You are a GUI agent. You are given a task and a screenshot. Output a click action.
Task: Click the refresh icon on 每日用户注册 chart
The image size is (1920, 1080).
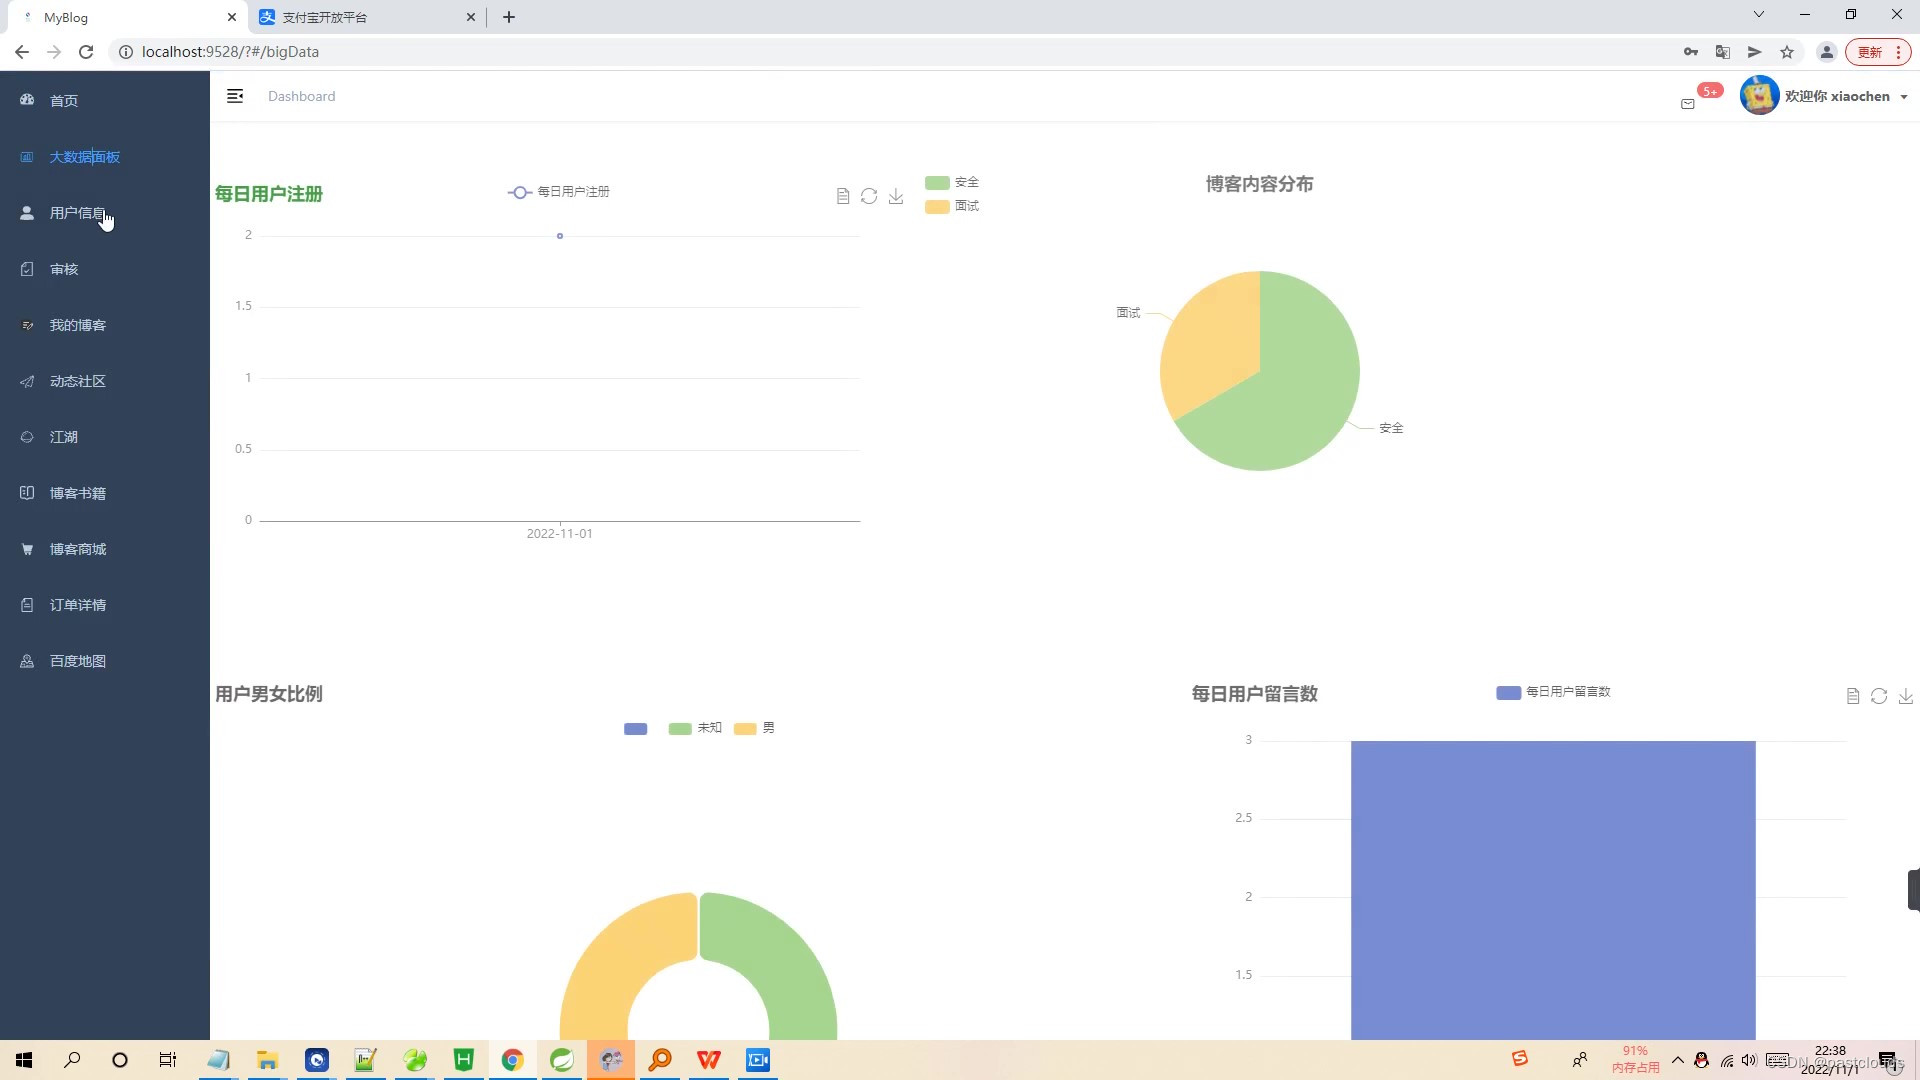coord(868,196)
